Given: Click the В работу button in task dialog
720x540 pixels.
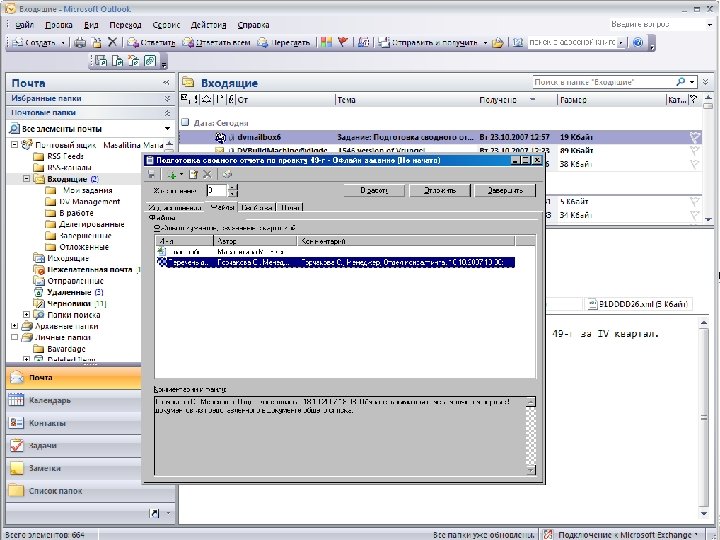Looking at the screenshot, I should pos(374,190).
